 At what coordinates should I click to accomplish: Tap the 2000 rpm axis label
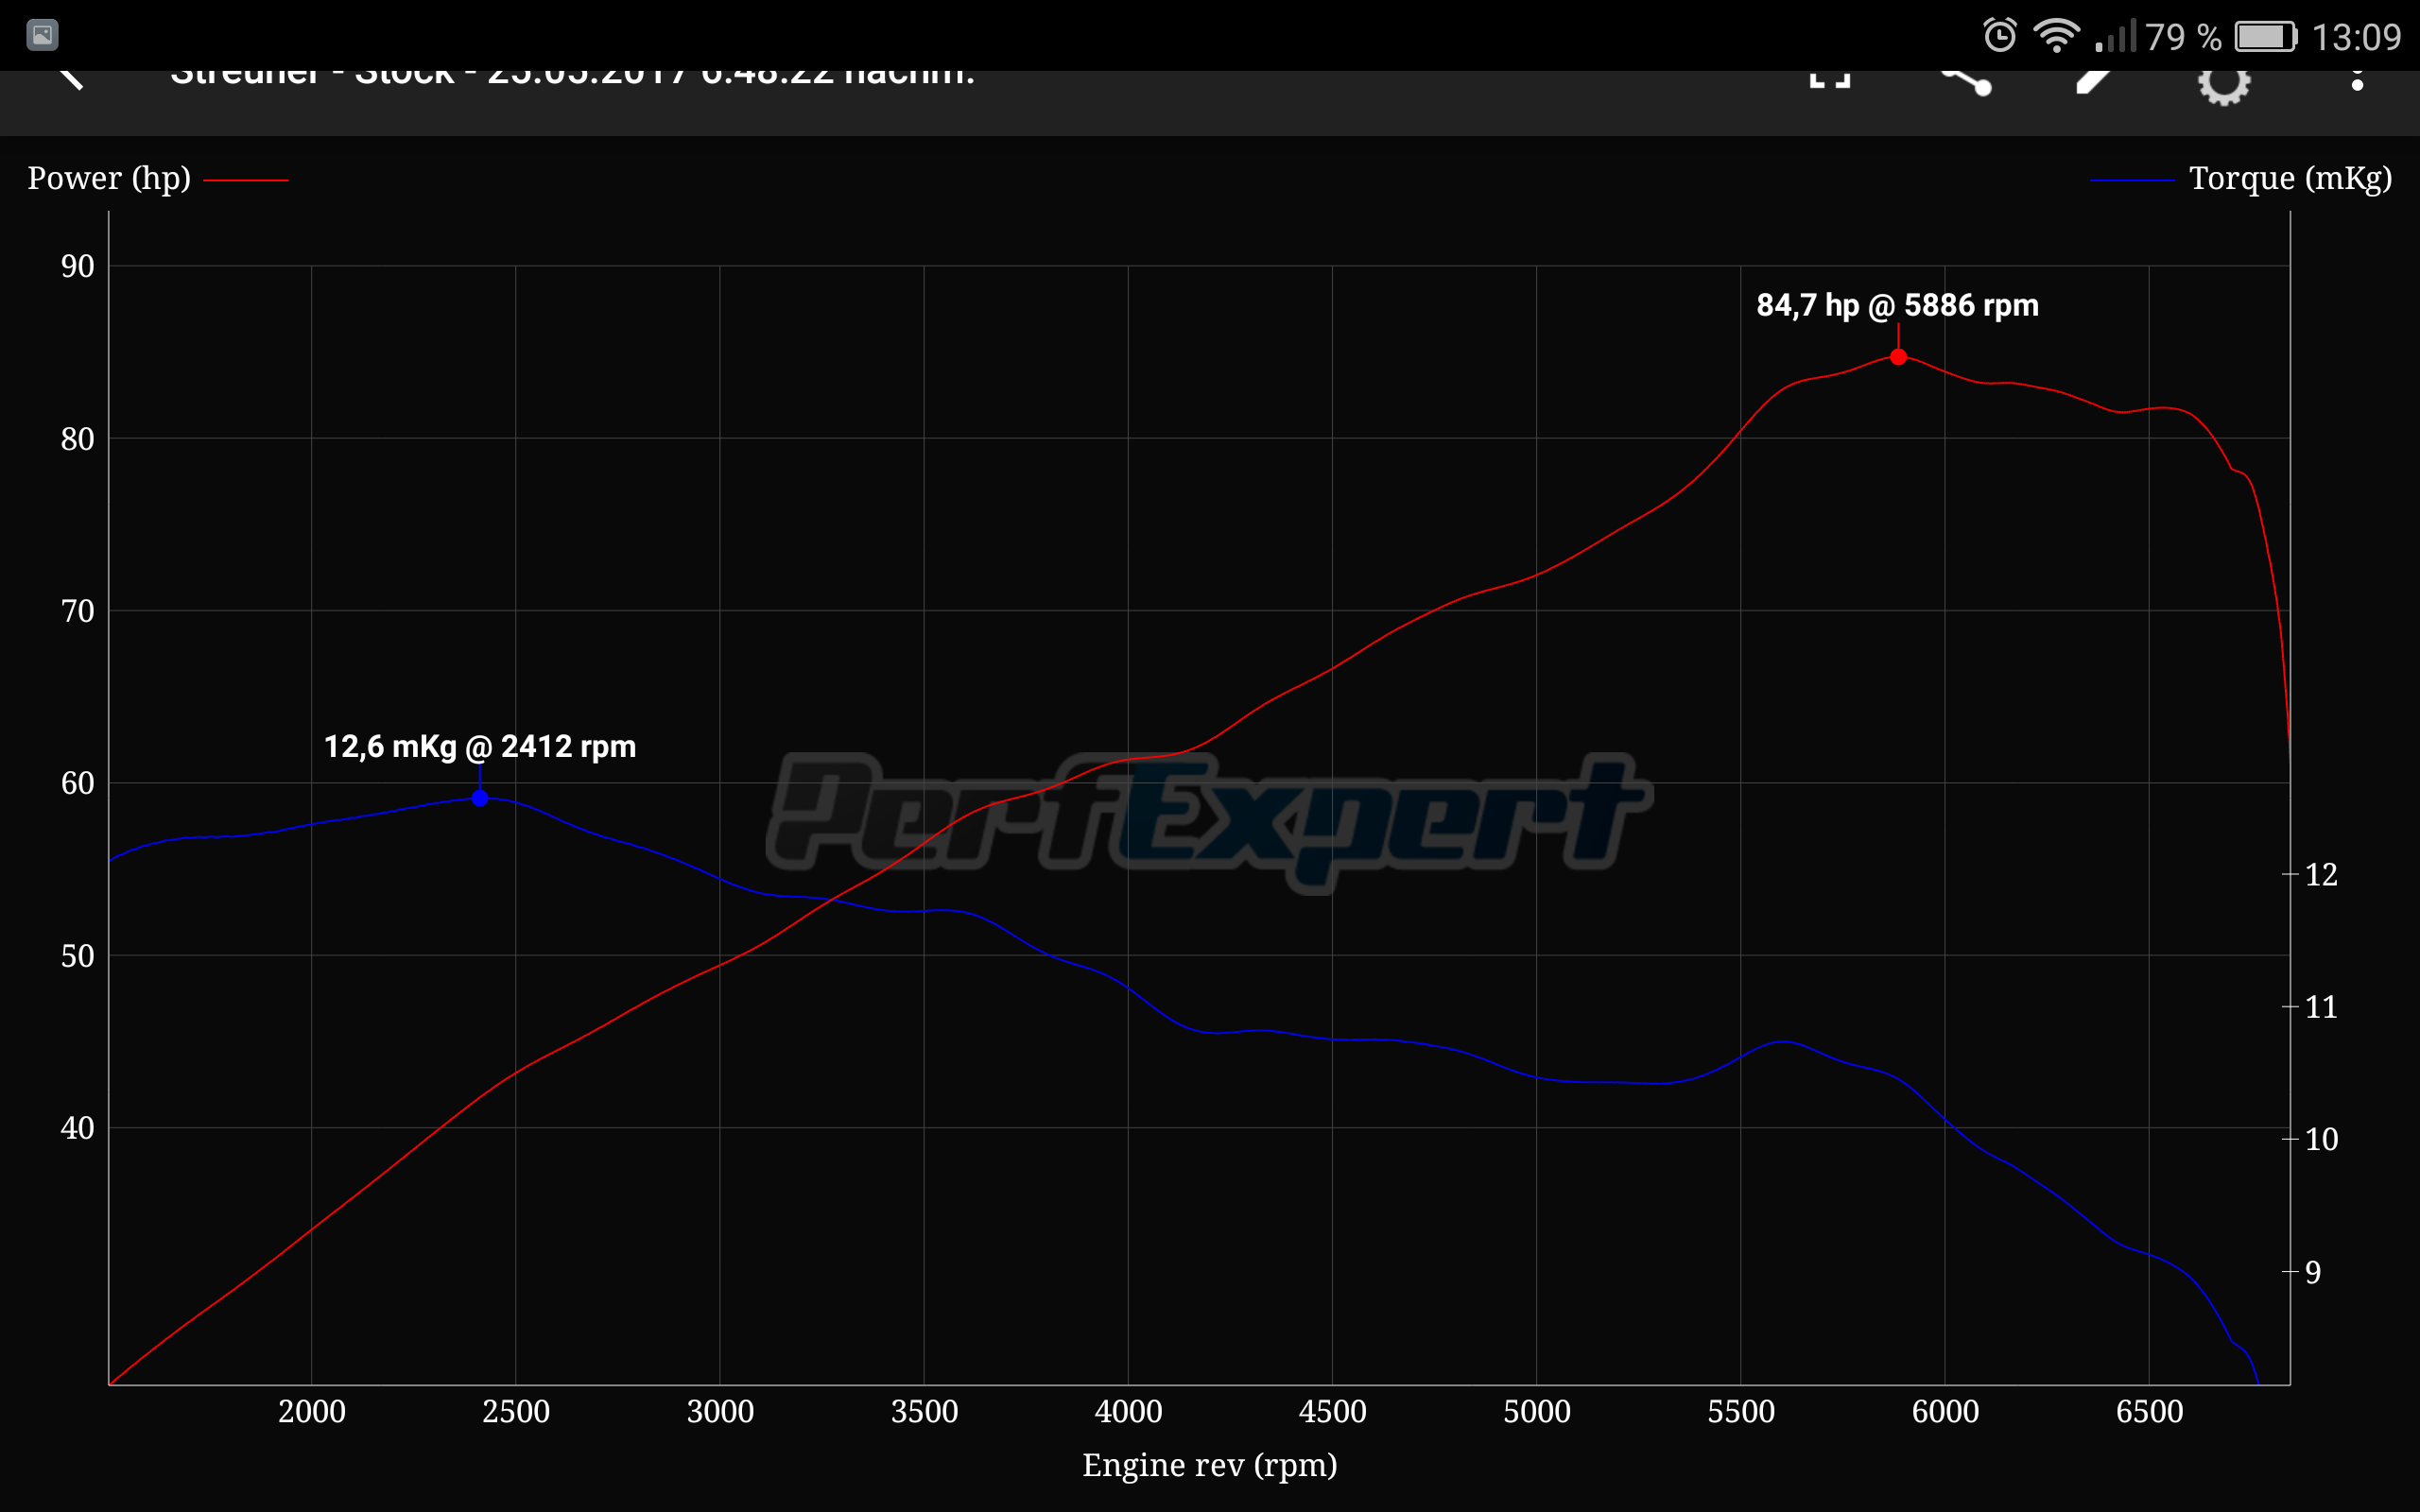click(311, 1411)
